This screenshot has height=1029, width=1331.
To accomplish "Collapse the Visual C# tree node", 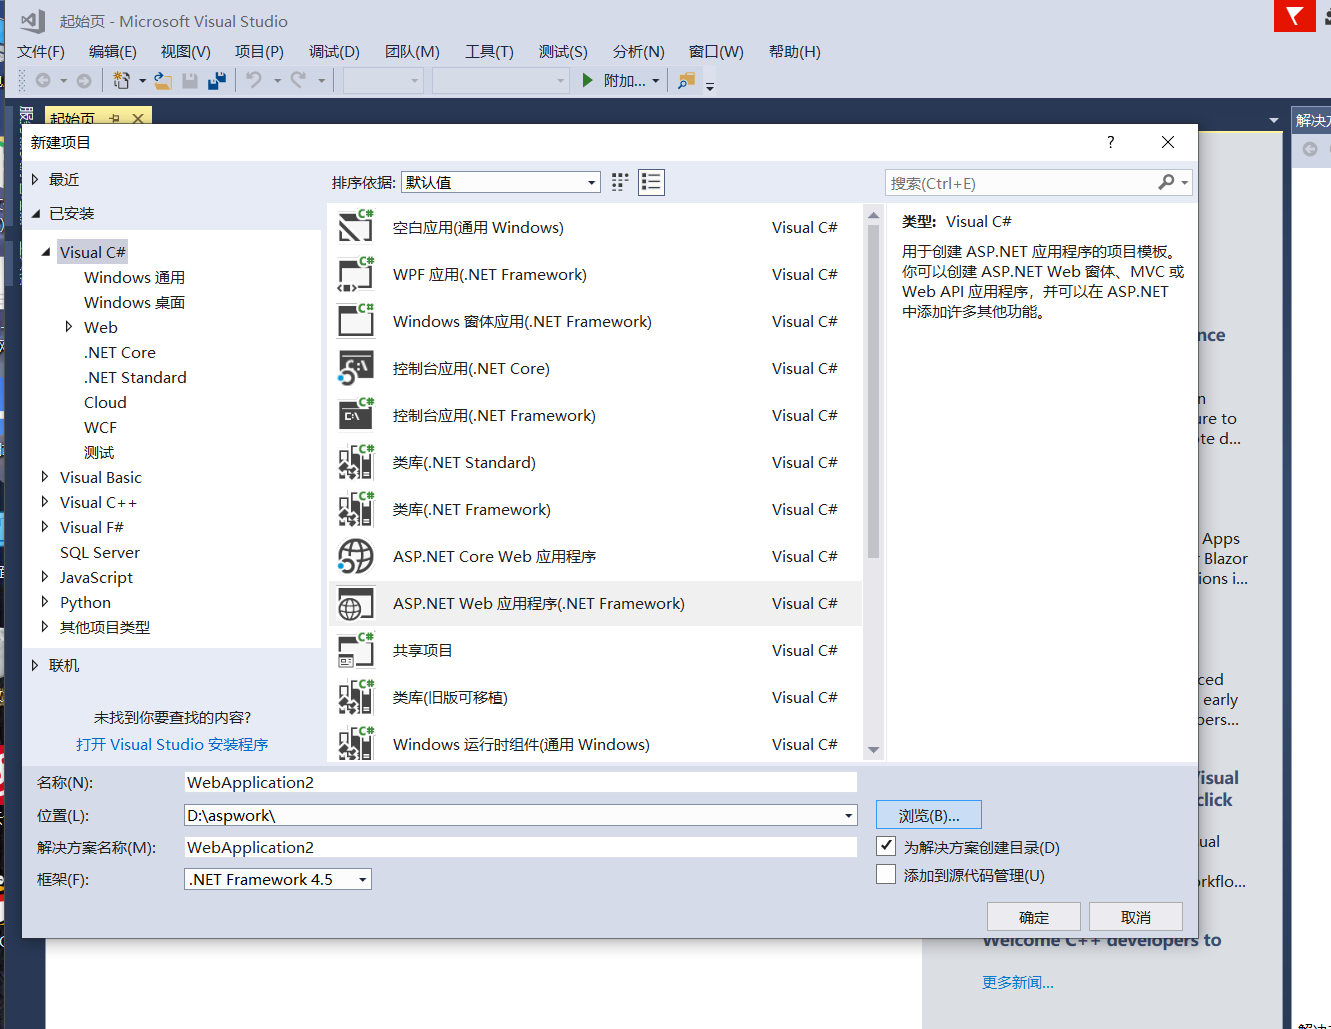I will tap(46, 252).
